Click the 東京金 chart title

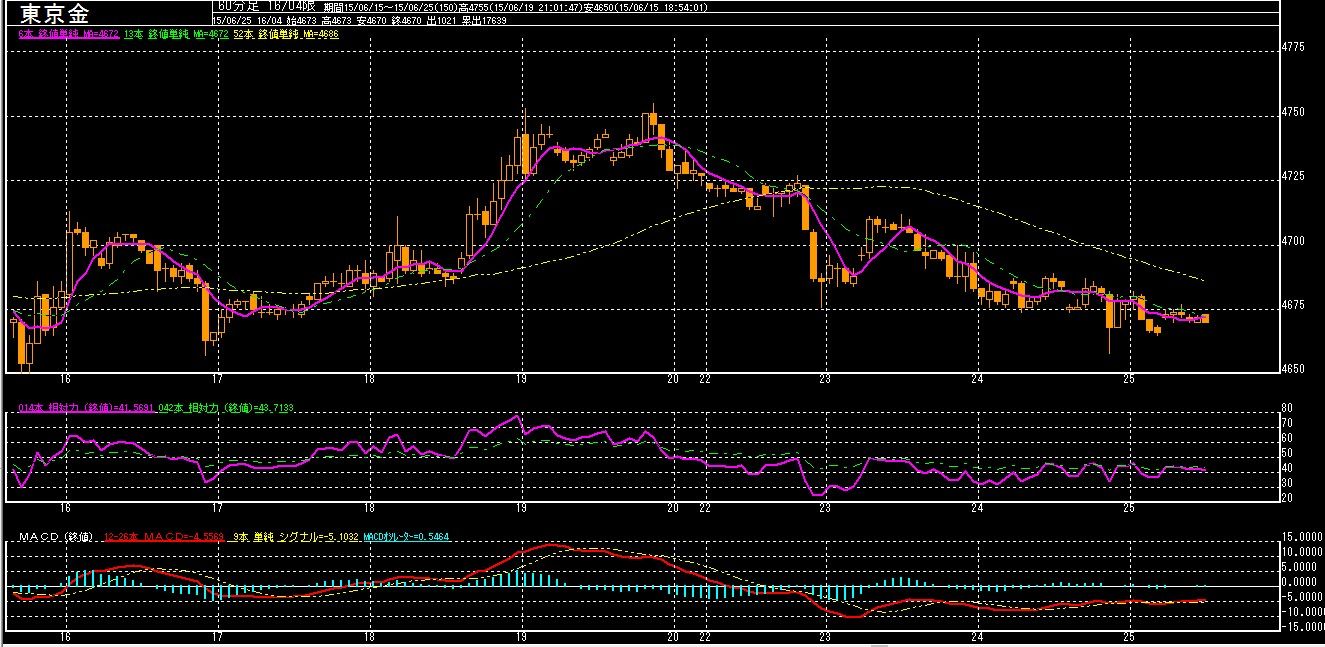pyautogui.click(x=52, y=13)
